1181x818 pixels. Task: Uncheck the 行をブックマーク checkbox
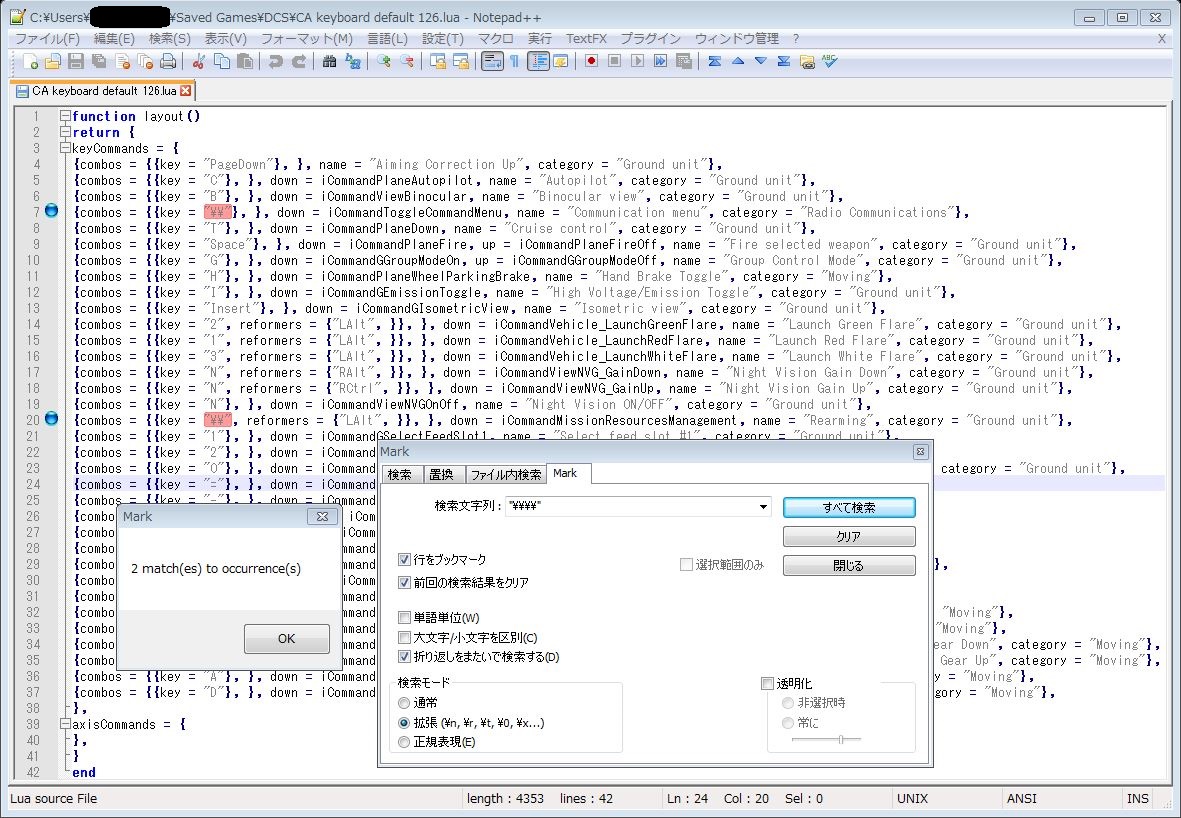(x=404, y=560)
